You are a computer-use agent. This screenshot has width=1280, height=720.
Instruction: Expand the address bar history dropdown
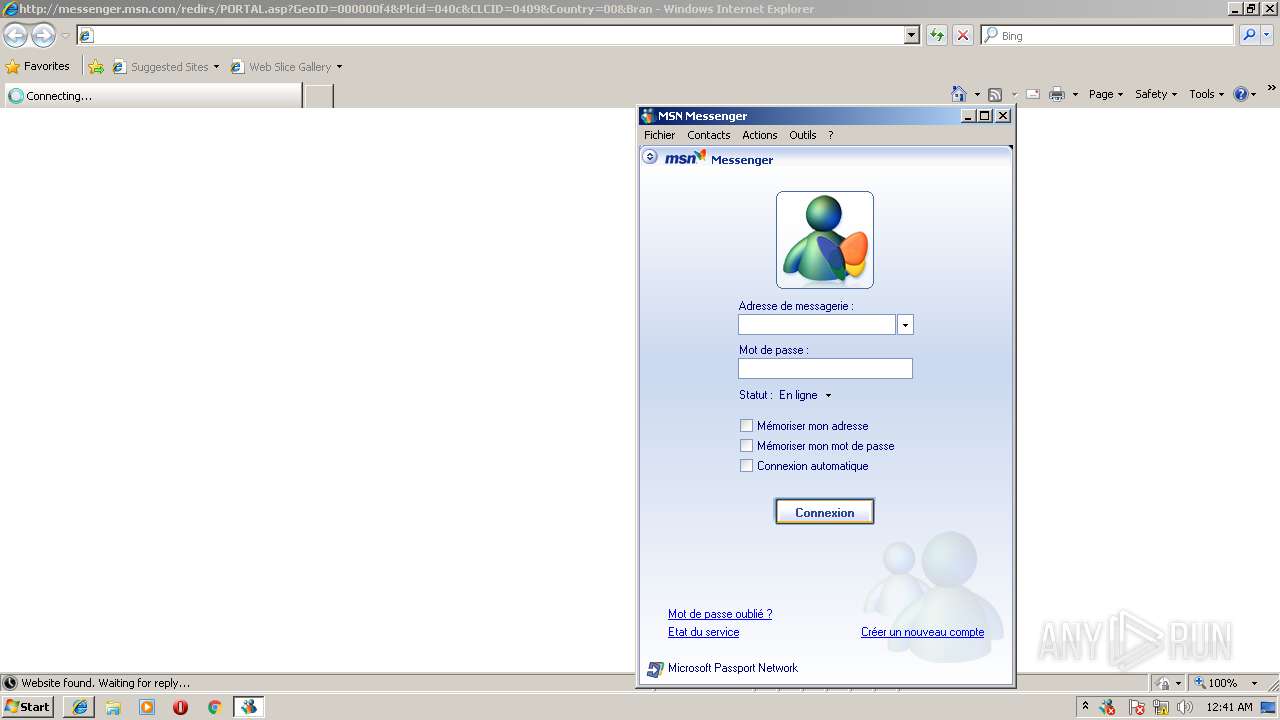pyautogui.click(x=912, y=35)
